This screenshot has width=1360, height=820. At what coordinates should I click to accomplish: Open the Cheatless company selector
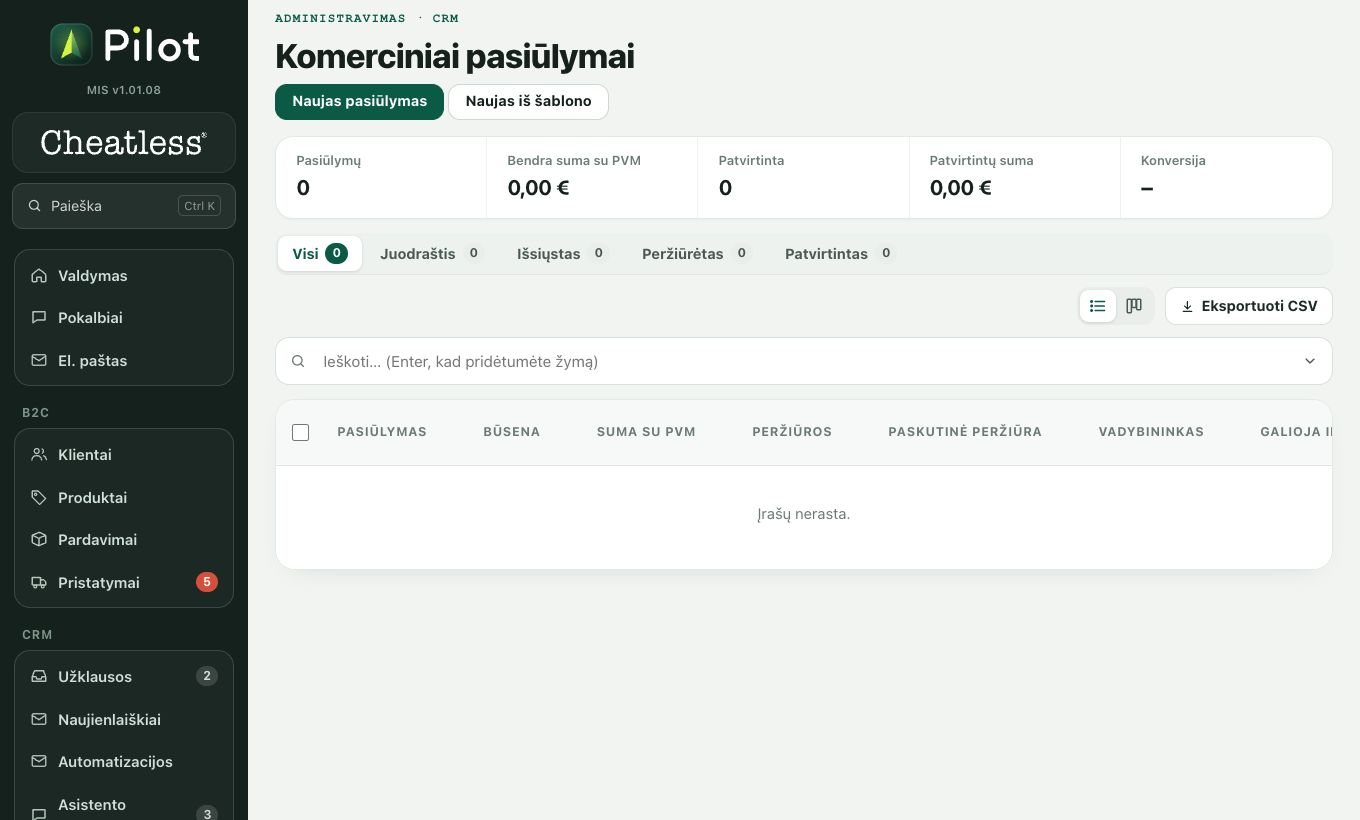tap(124, 143)
